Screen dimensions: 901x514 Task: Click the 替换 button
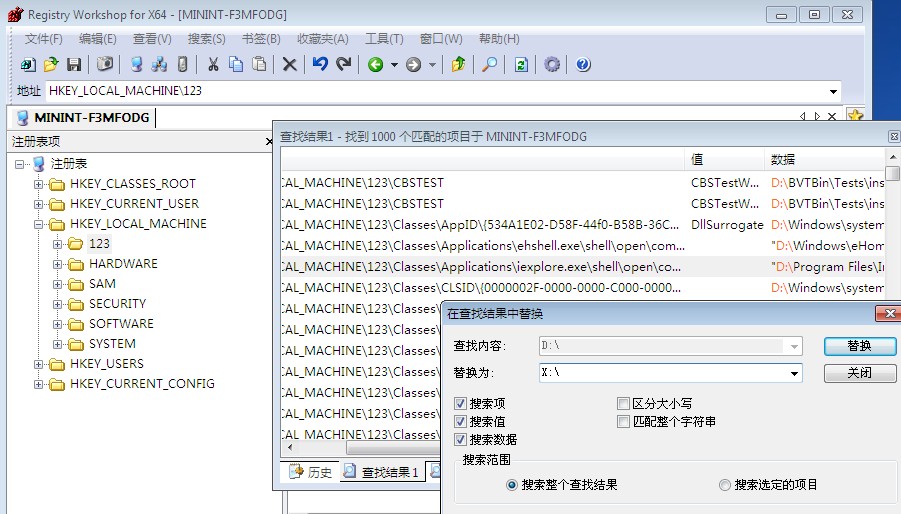pyautogui.click(x=860, y=346)
